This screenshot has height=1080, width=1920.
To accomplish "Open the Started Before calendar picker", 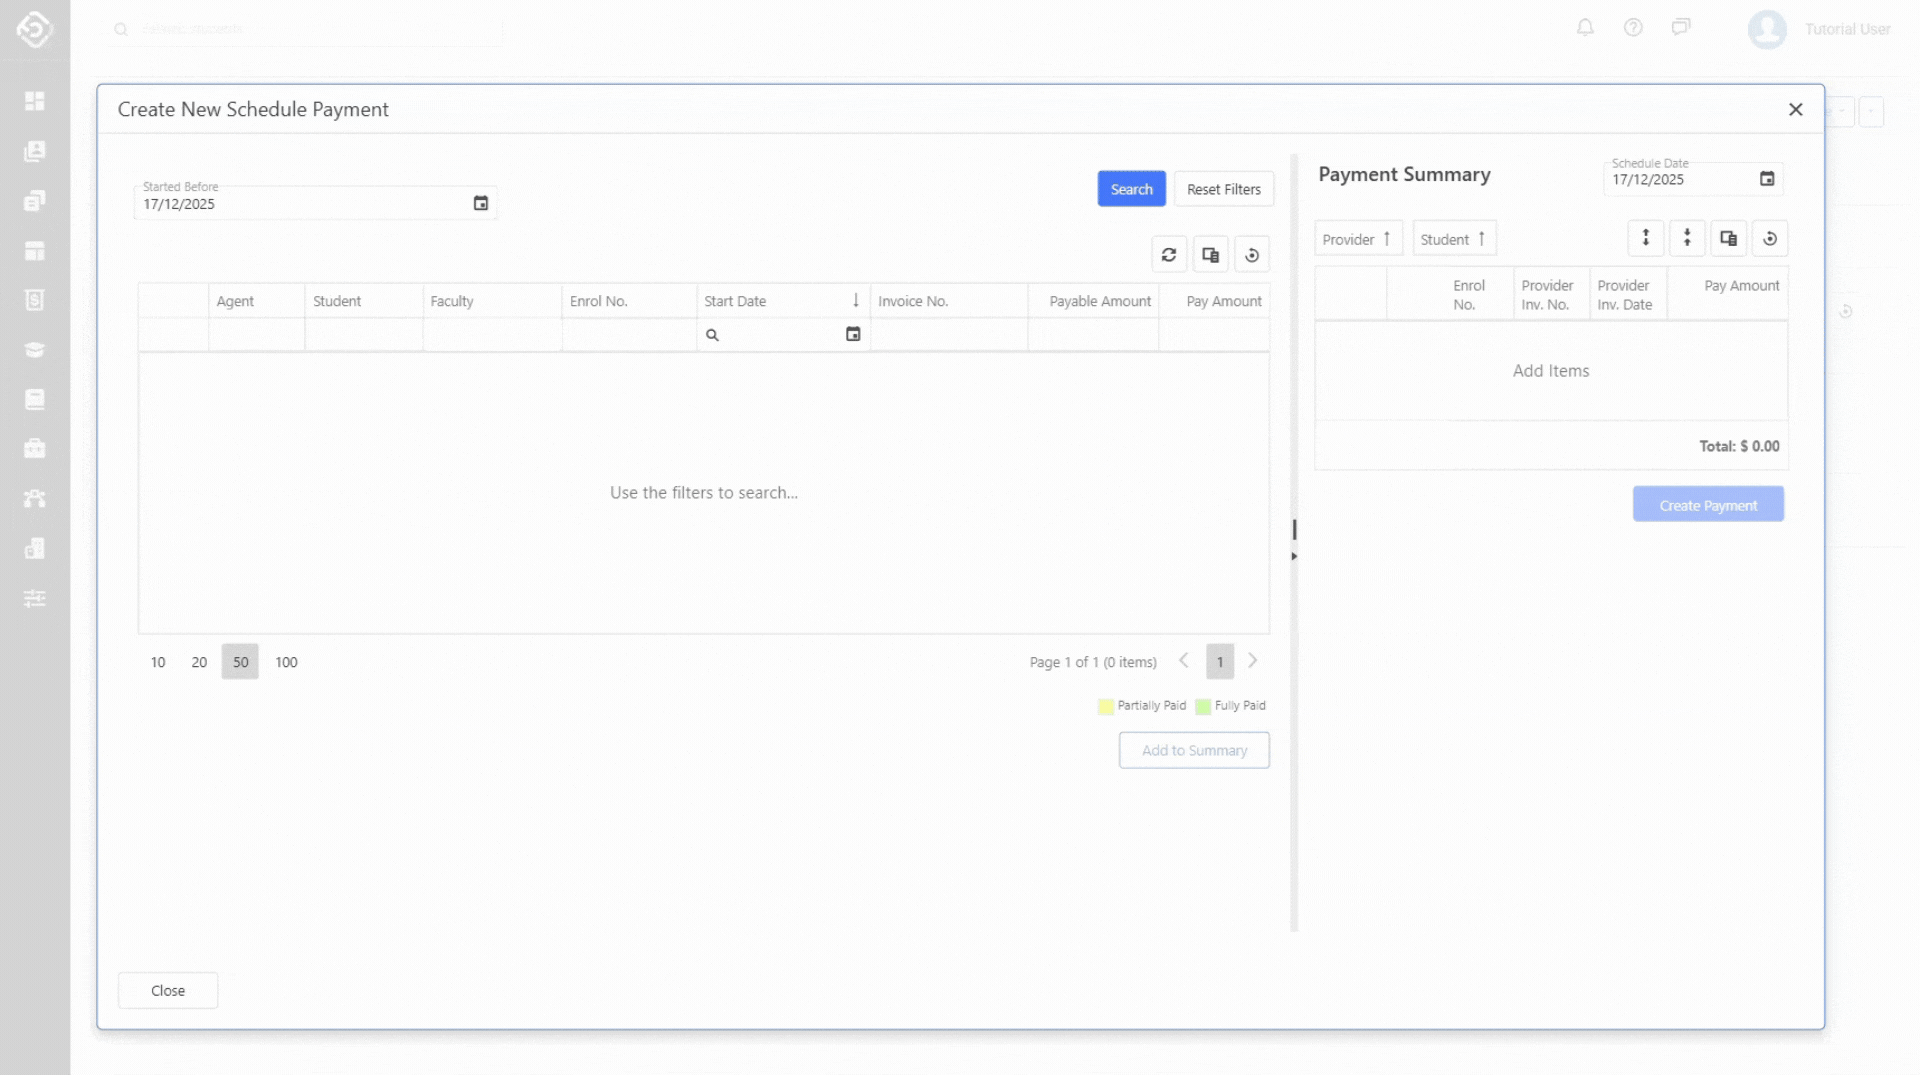I will [x=480, y=203].
